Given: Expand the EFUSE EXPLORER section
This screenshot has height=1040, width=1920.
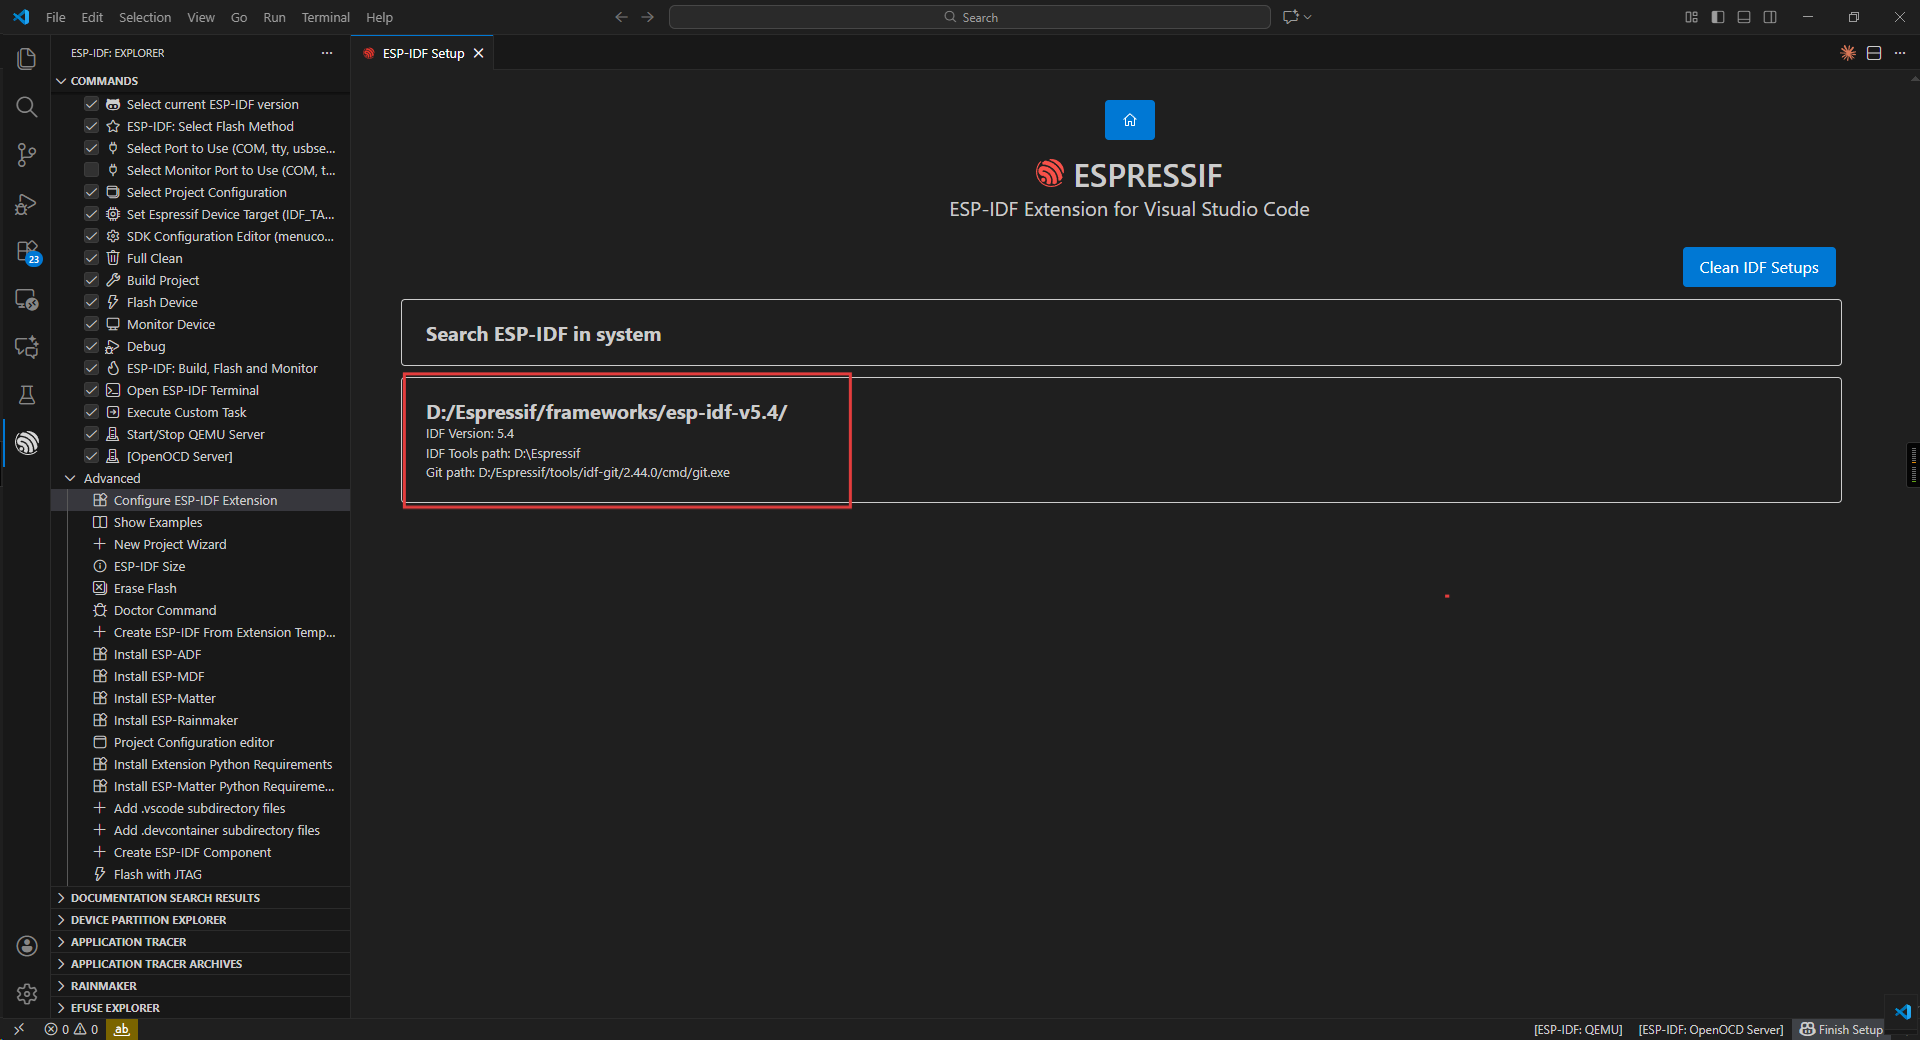Looking at the screenshot, I should (x=200, y=1008).
